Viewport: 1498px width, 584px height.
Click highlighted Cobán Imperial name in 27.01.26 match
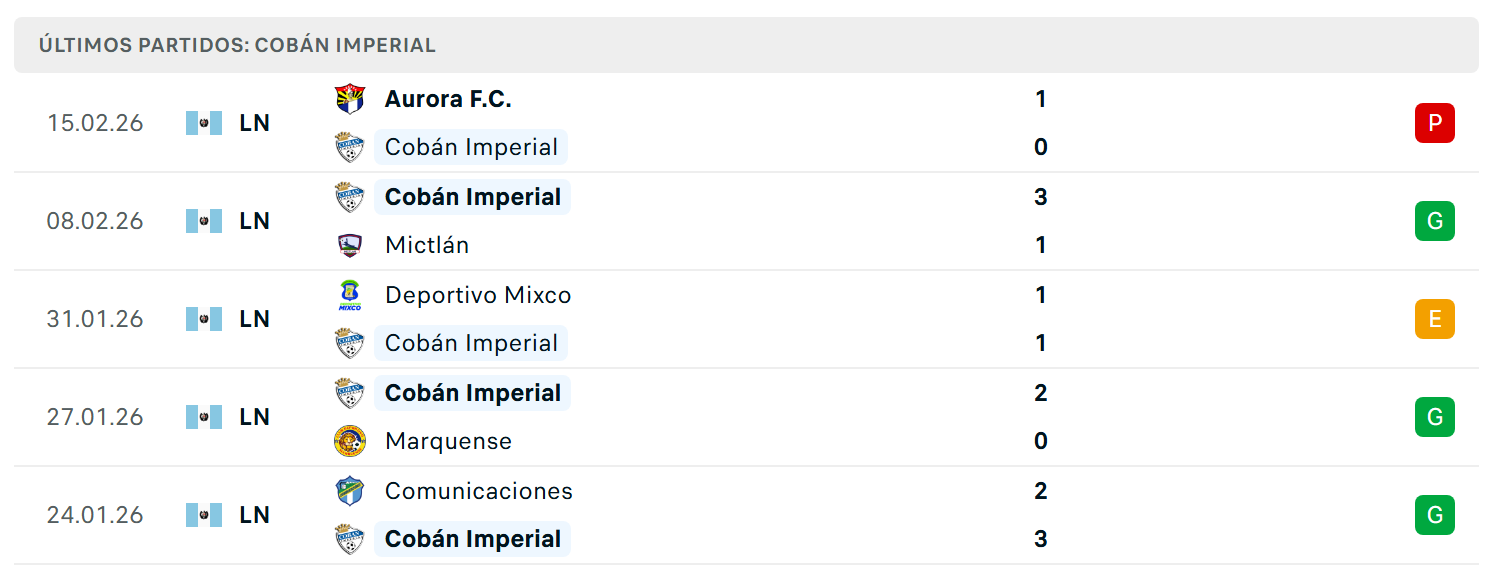coord(472,393)
